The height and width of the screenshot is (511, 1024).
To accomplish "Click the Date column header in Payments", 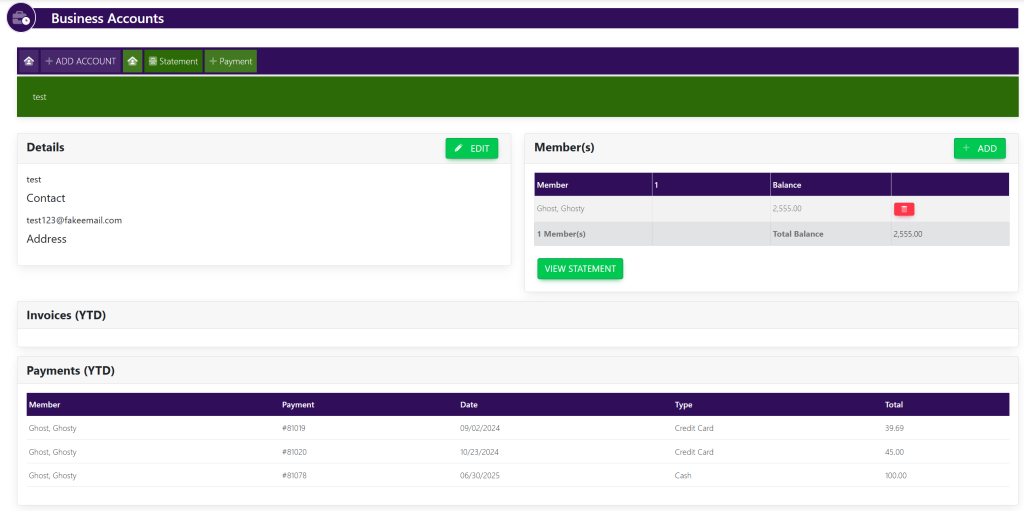I will coord(469,405).
